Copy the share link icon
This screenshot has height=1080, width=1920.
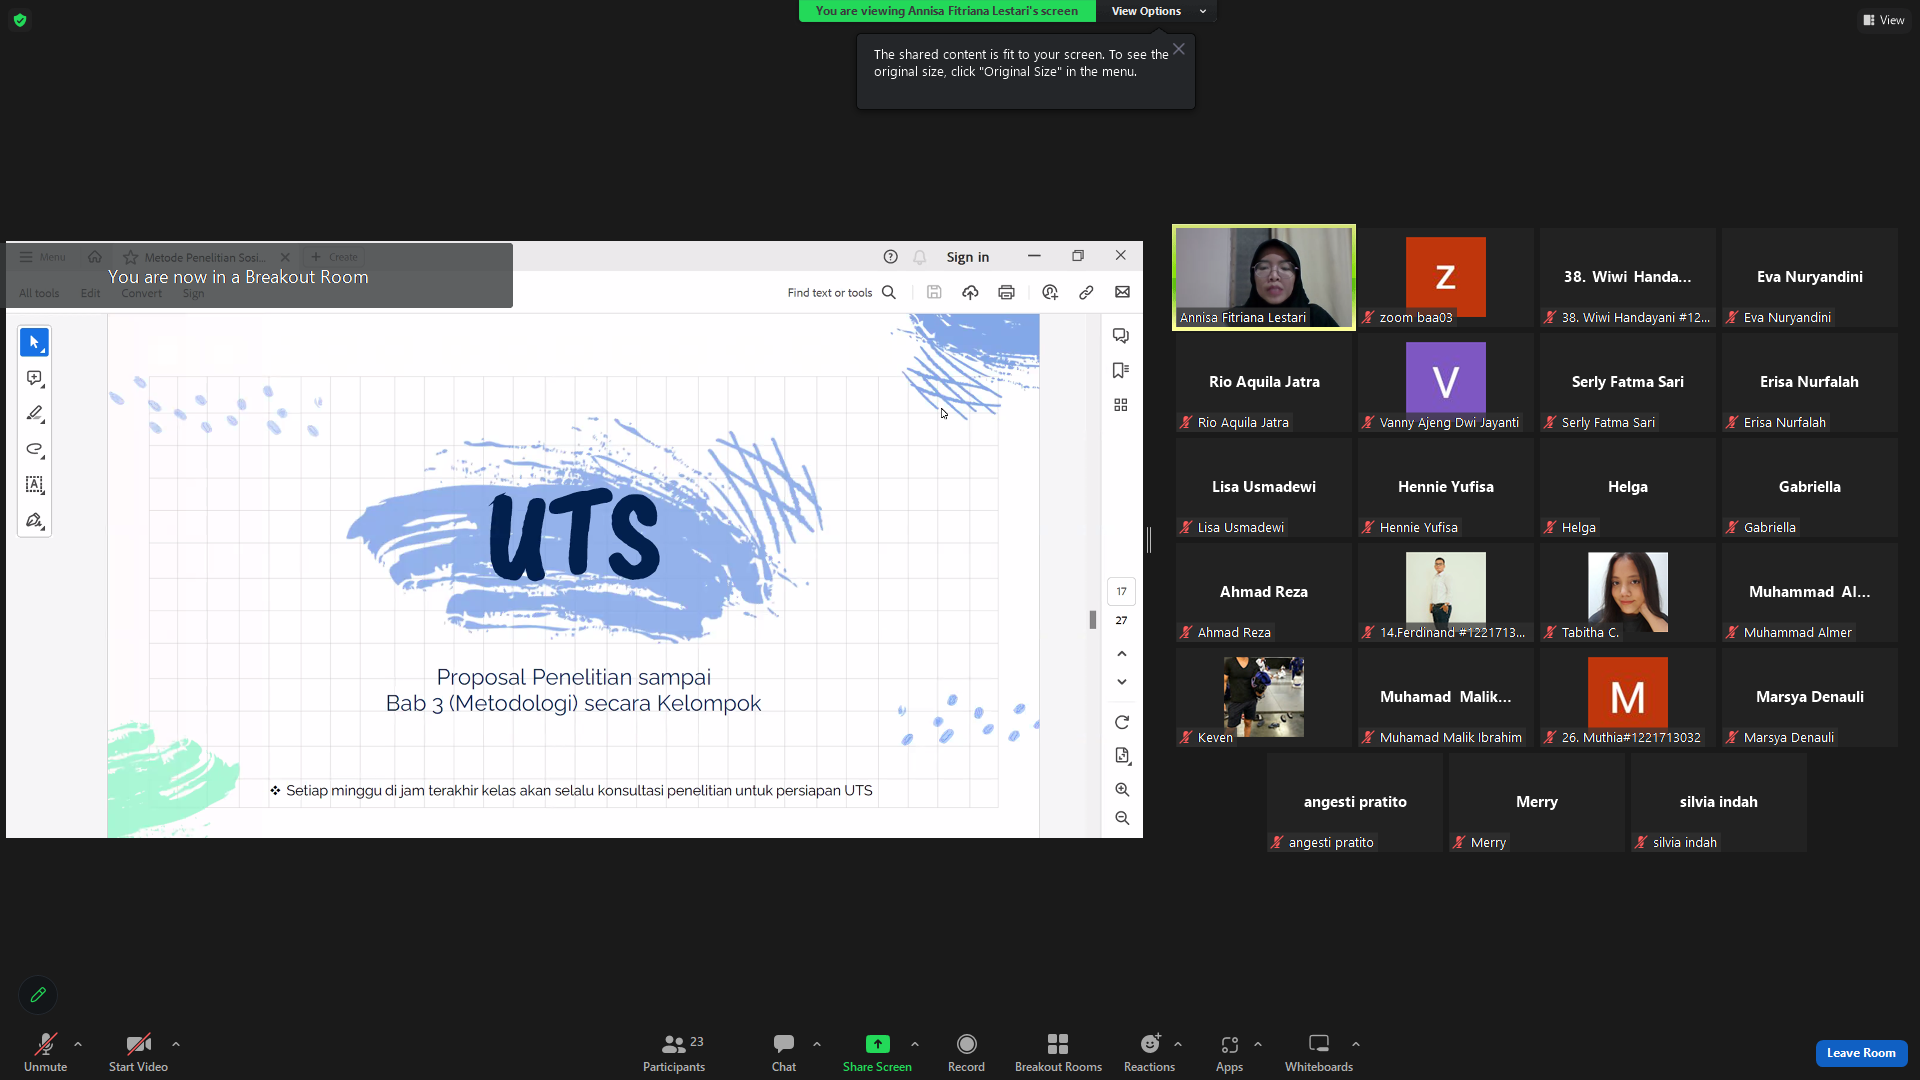(1086, 292)
